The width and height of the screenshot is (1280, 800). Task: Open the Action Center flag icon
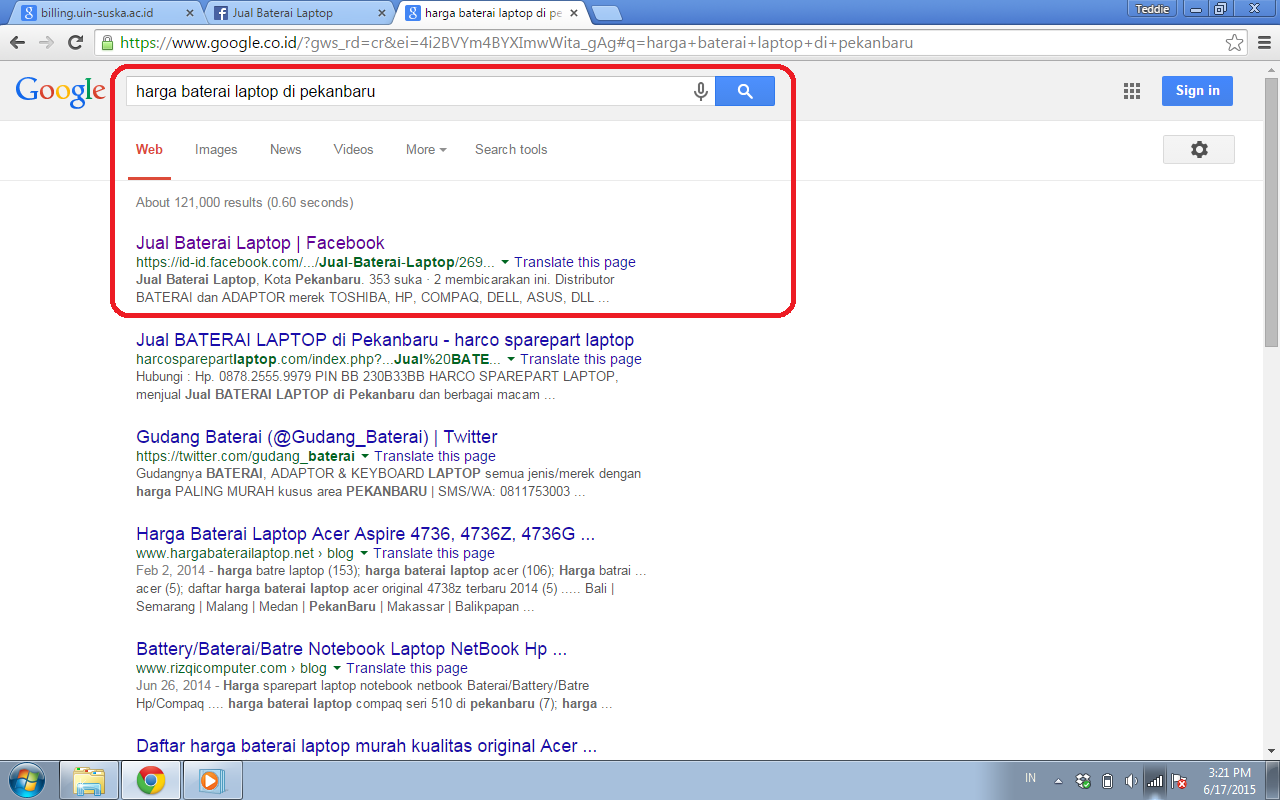1179,781
